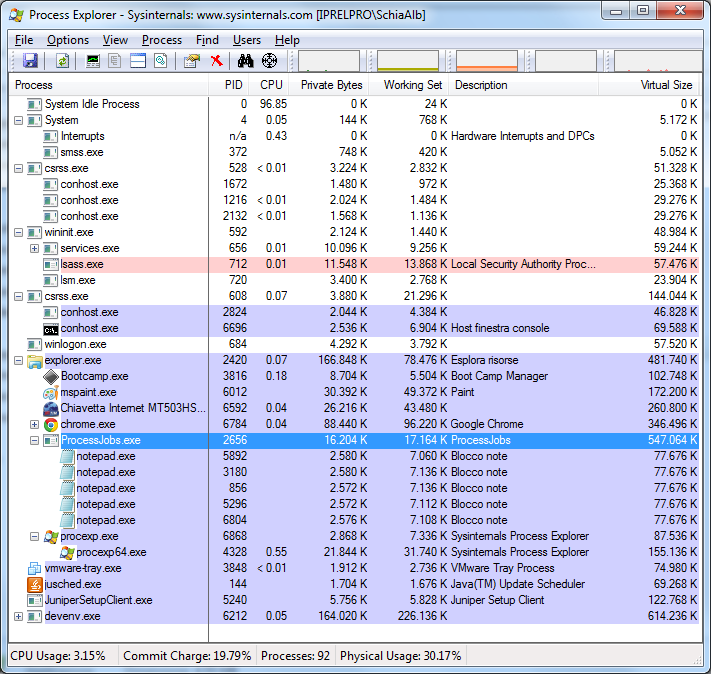The width and height of the screenshot is (711, 674).
Task: Select the lsm.exe process row
Action: [354, 280]
